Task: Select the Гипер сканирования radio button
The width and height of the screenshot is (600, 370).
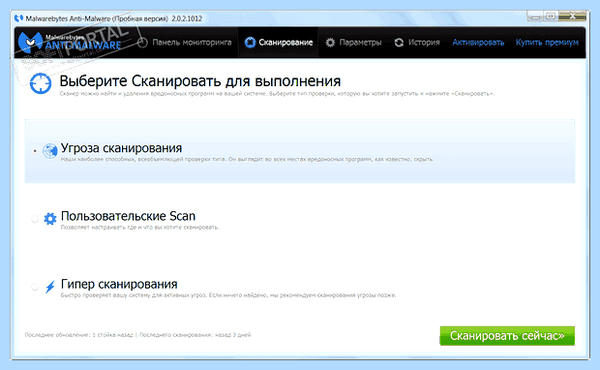Action: [x=35, y=287]
